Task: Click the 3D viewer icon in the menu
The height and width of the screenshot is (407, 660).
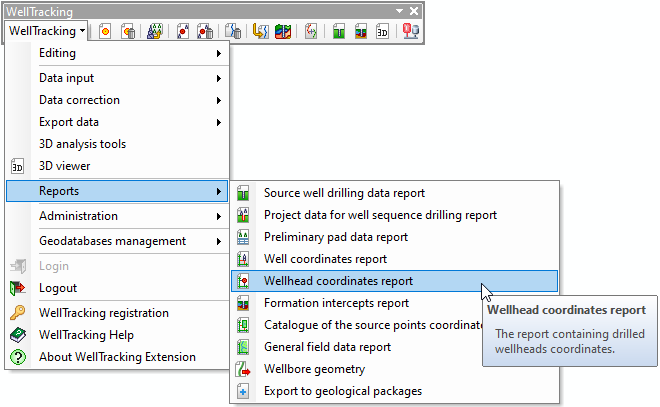Action: [17, 166]
